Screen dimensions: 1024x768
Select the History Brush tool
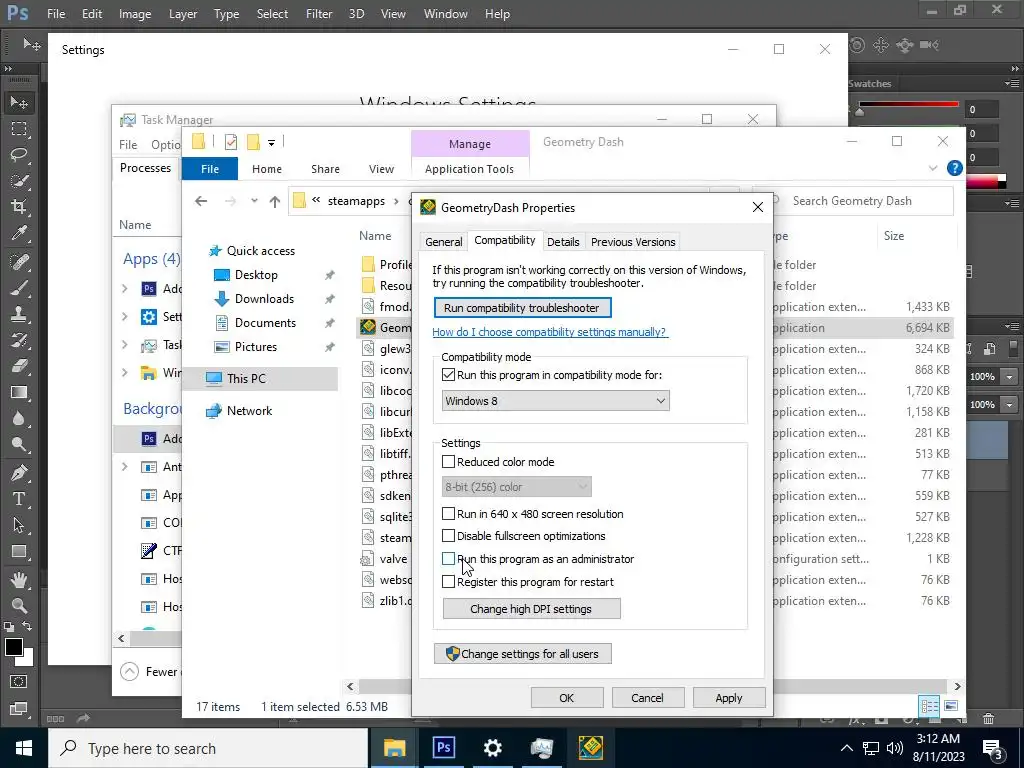[19, 340]
